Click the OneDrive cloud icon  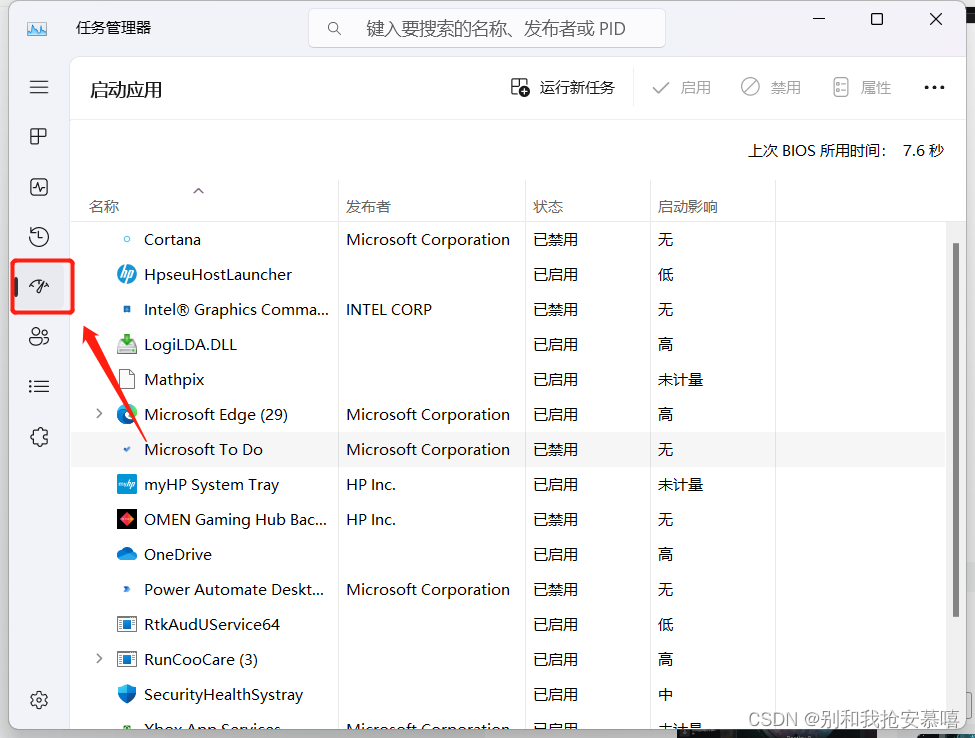point(127,554)
